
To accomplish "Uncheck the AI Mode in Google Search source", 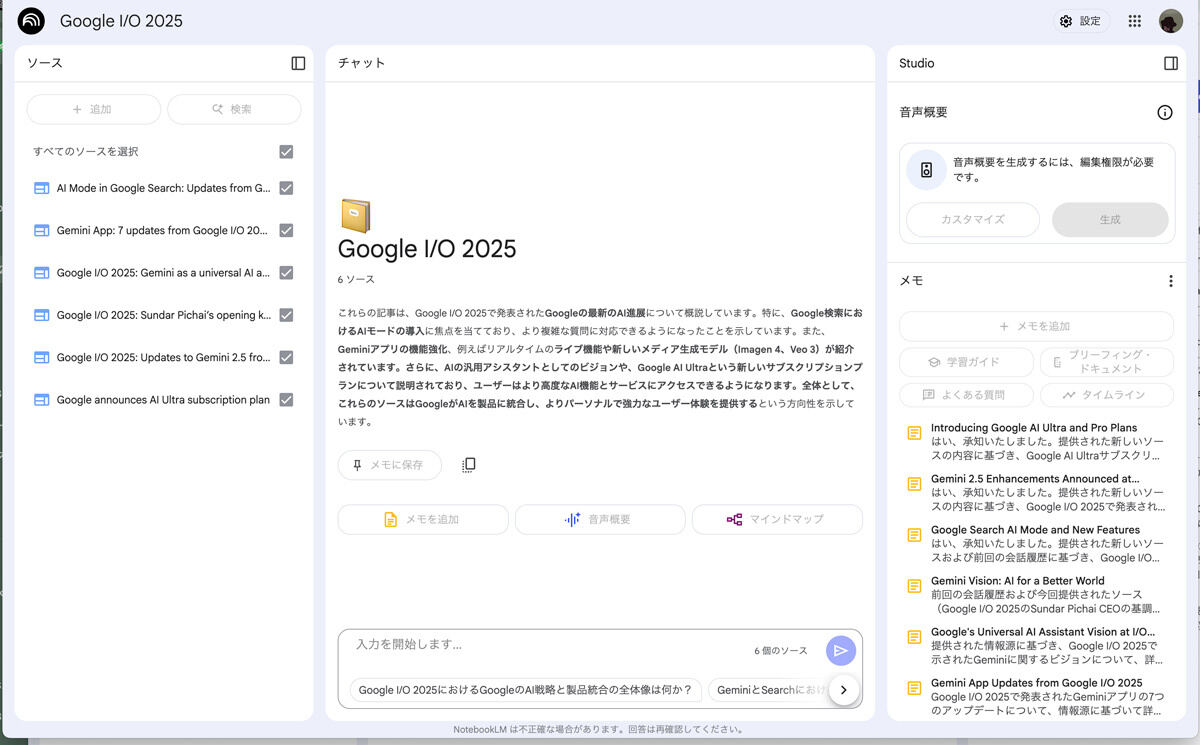I will point(286,188).
